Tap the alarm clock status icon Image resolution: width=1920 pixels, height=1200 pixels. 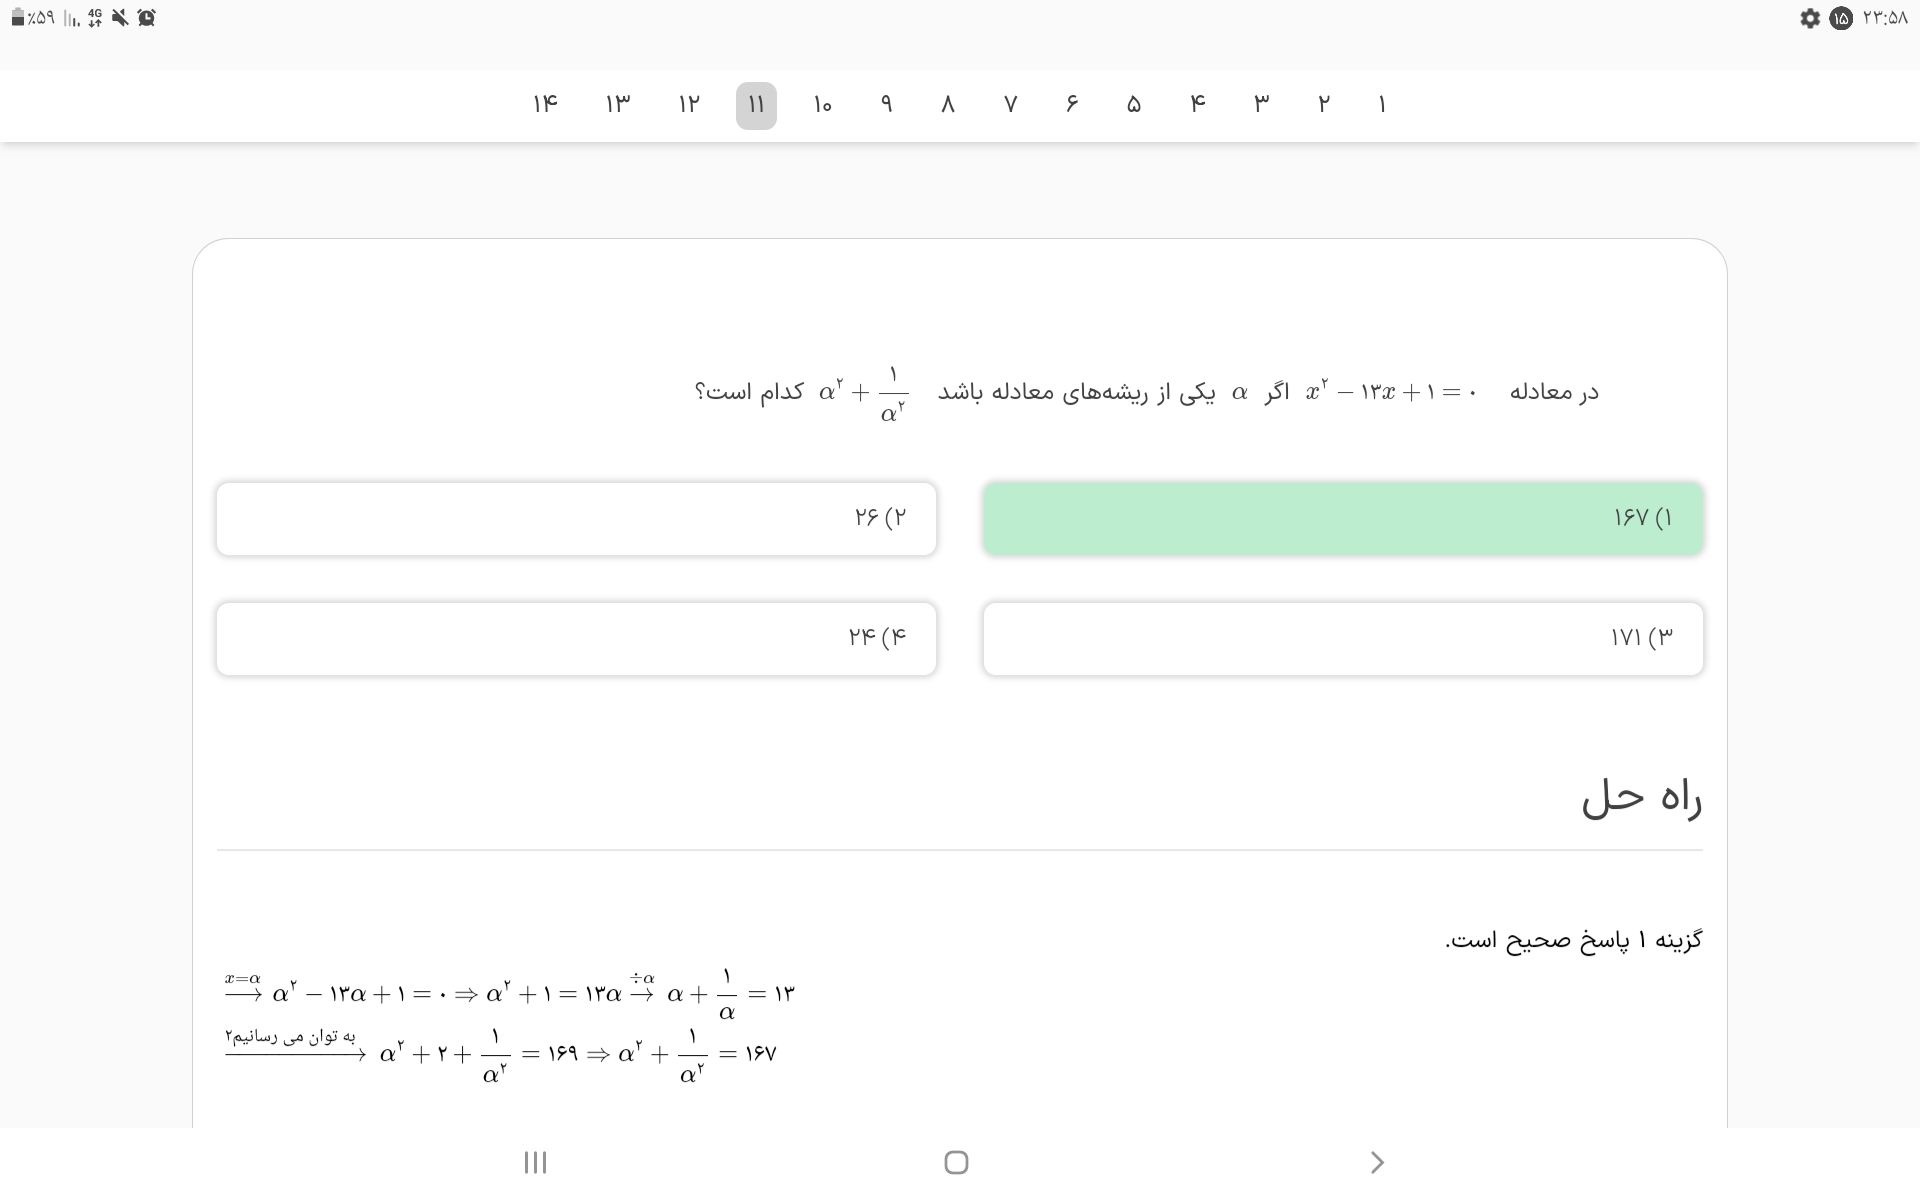(146, 18)
